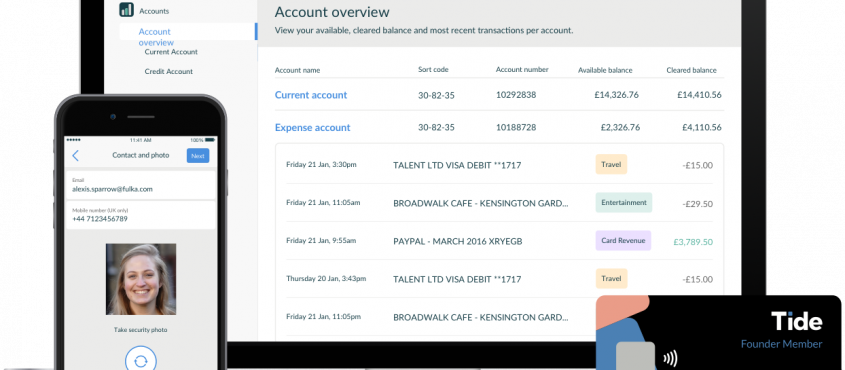Click the Cleared balance column header
The height and width of the screenshot is (370, 845).
691,70
